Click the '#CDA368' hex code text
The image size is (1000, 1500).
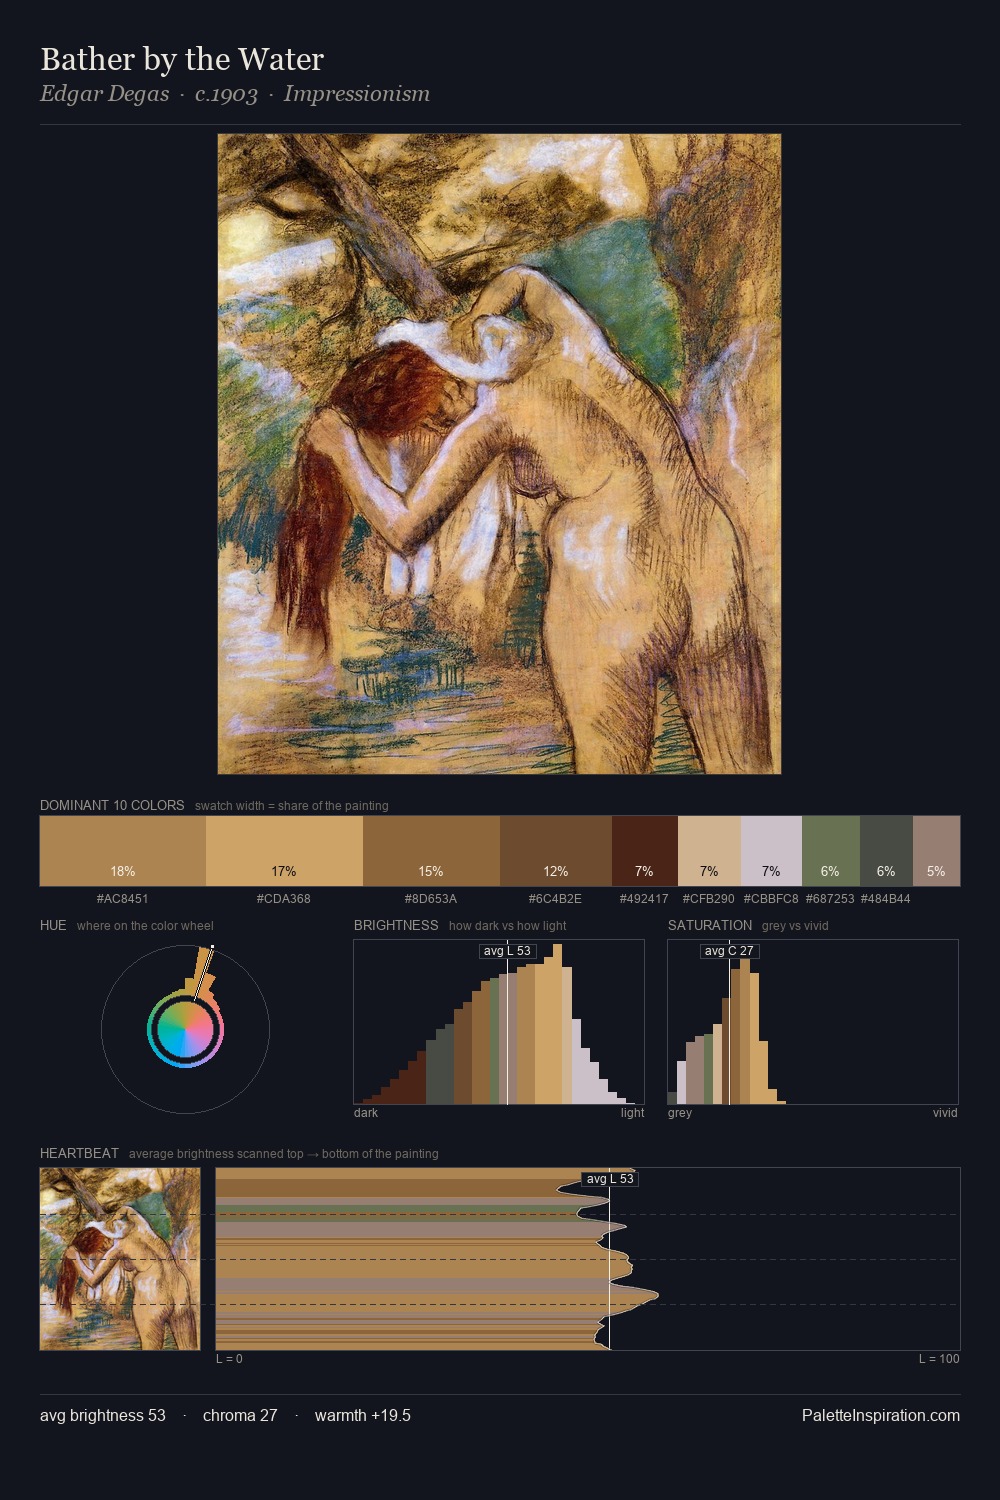(284, 899)
